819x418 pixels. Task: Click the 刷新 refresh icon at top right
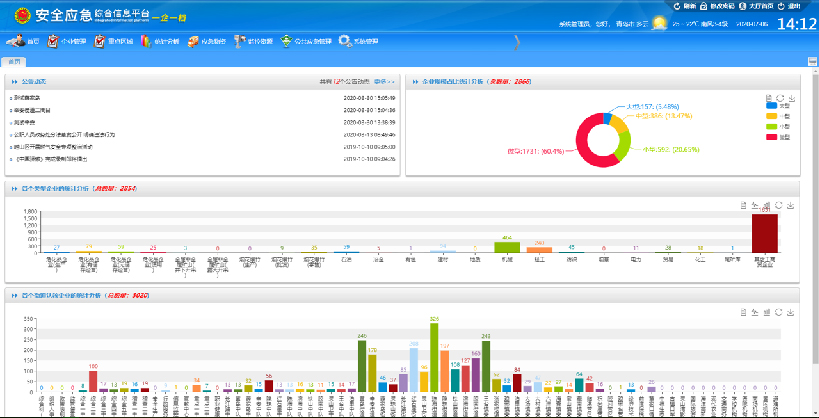(677, 6)
